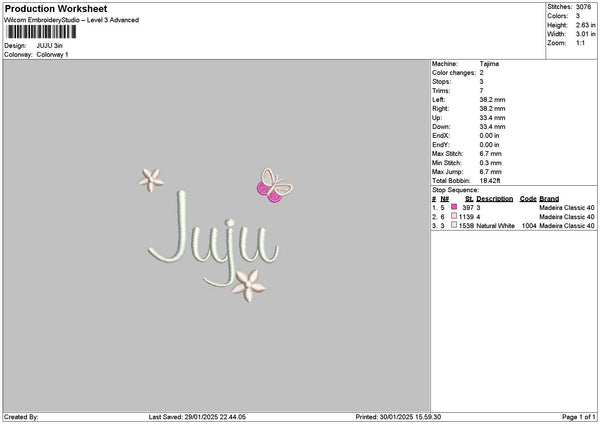600x424 pixels.
Task: Click the 'Down:' row value 33.4 mm
Action: click(x=492, y=127)
